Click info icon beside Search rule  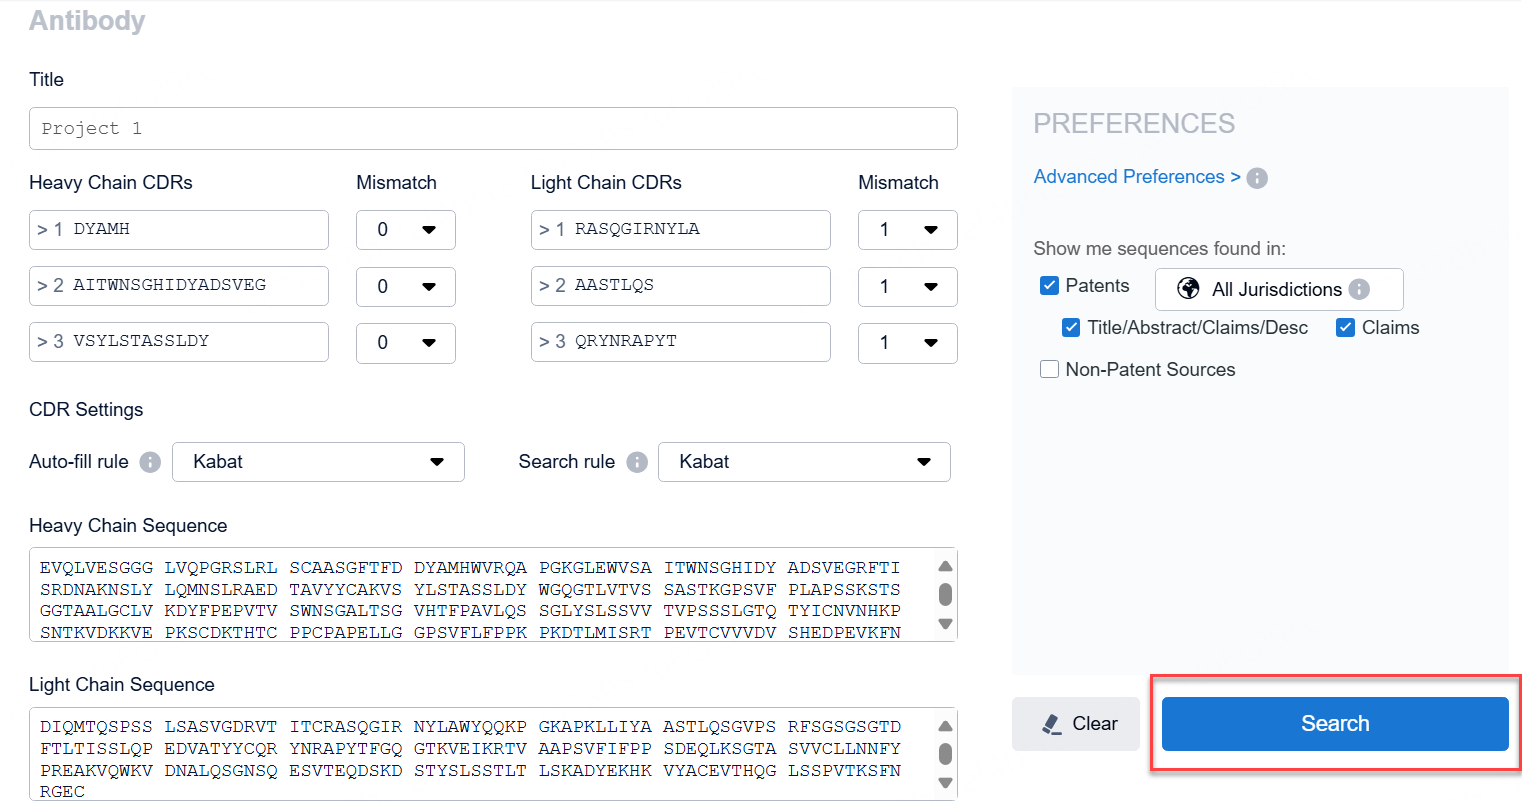(x=636, y=462)
